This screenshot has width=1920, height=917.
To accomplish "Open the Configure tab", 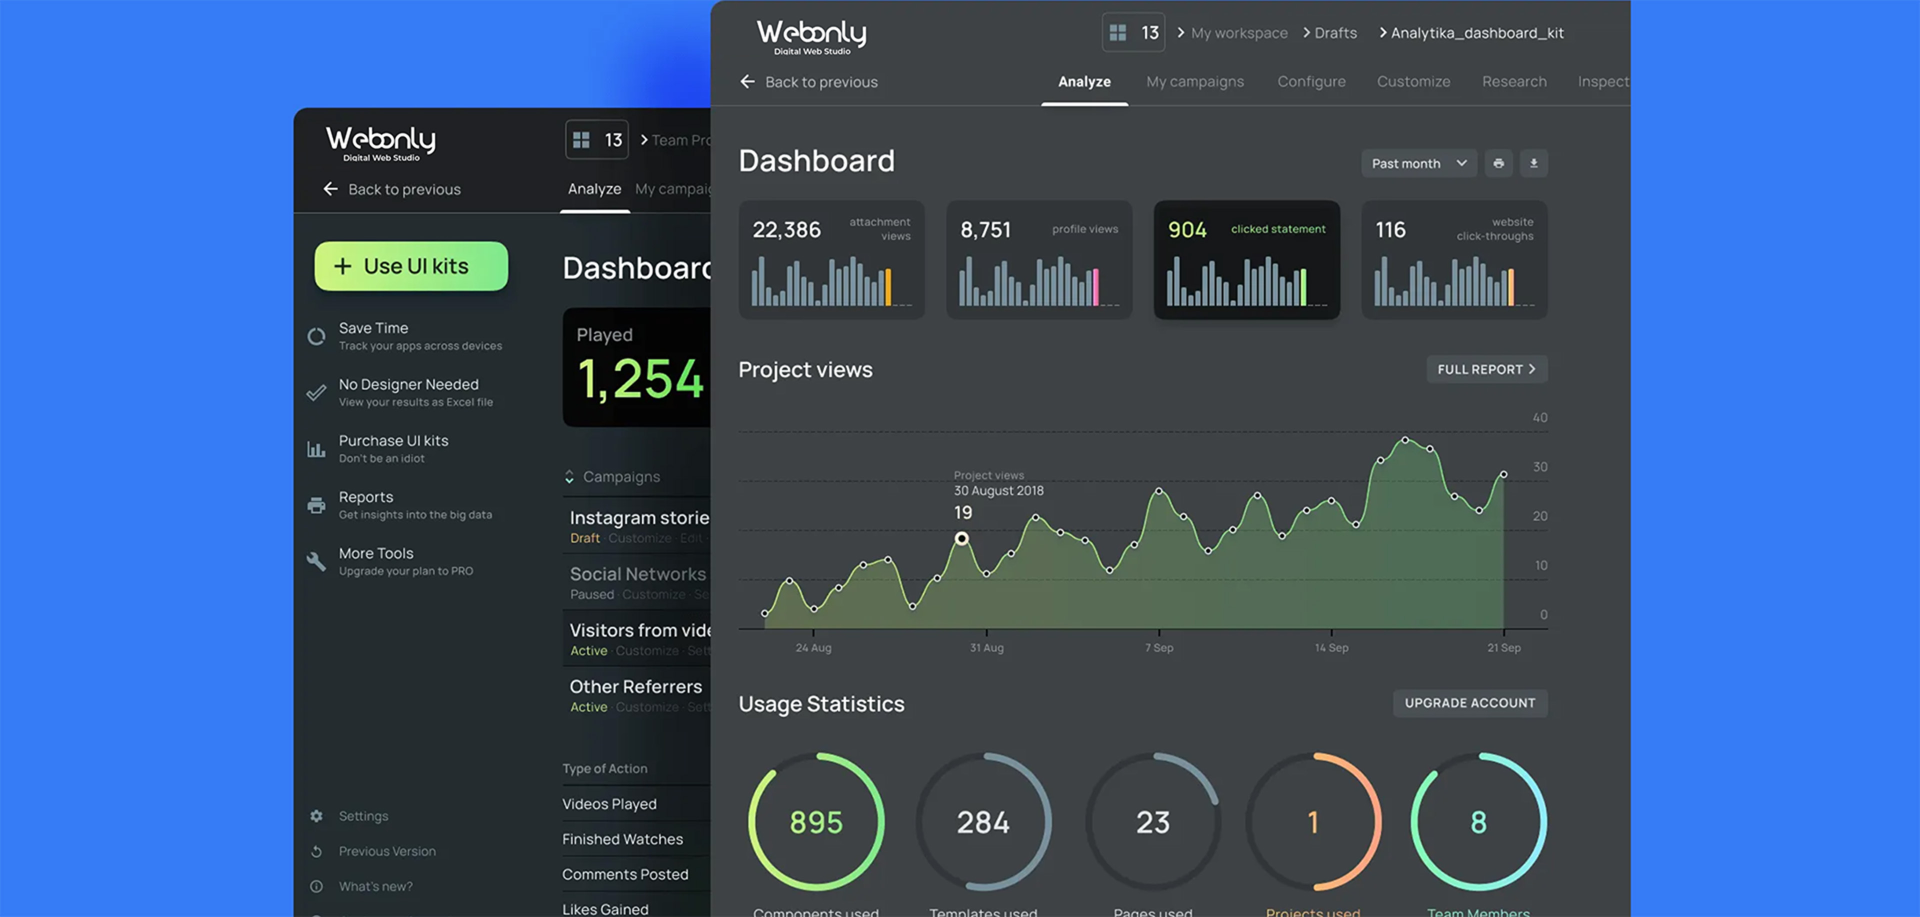I will coord(1311,82).
